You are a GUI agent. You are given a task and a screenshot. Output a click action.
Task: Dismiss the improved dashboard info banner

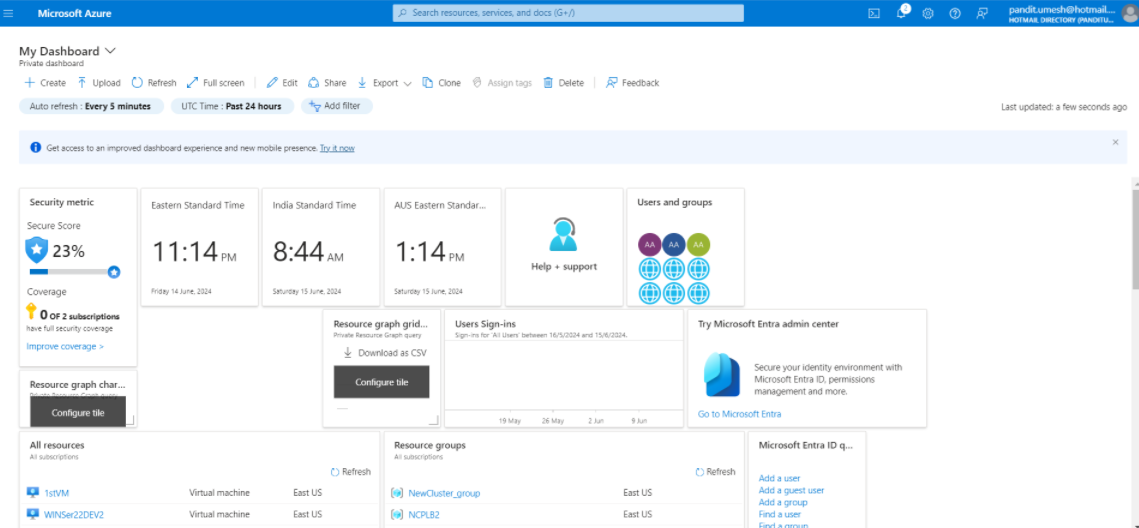tap(1115, 142)
